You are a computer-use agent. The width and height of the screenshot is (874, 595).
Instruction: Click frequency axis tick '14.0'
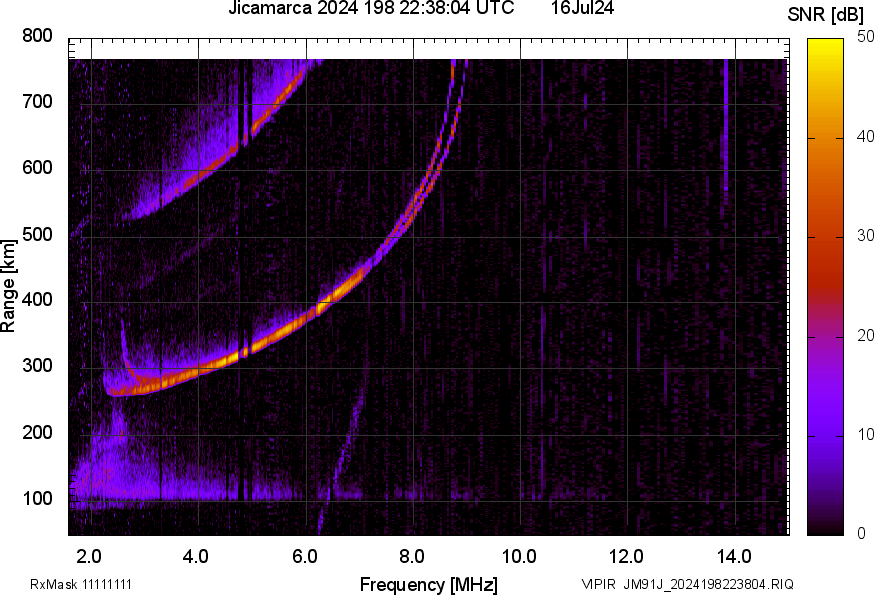coord(734,557)
